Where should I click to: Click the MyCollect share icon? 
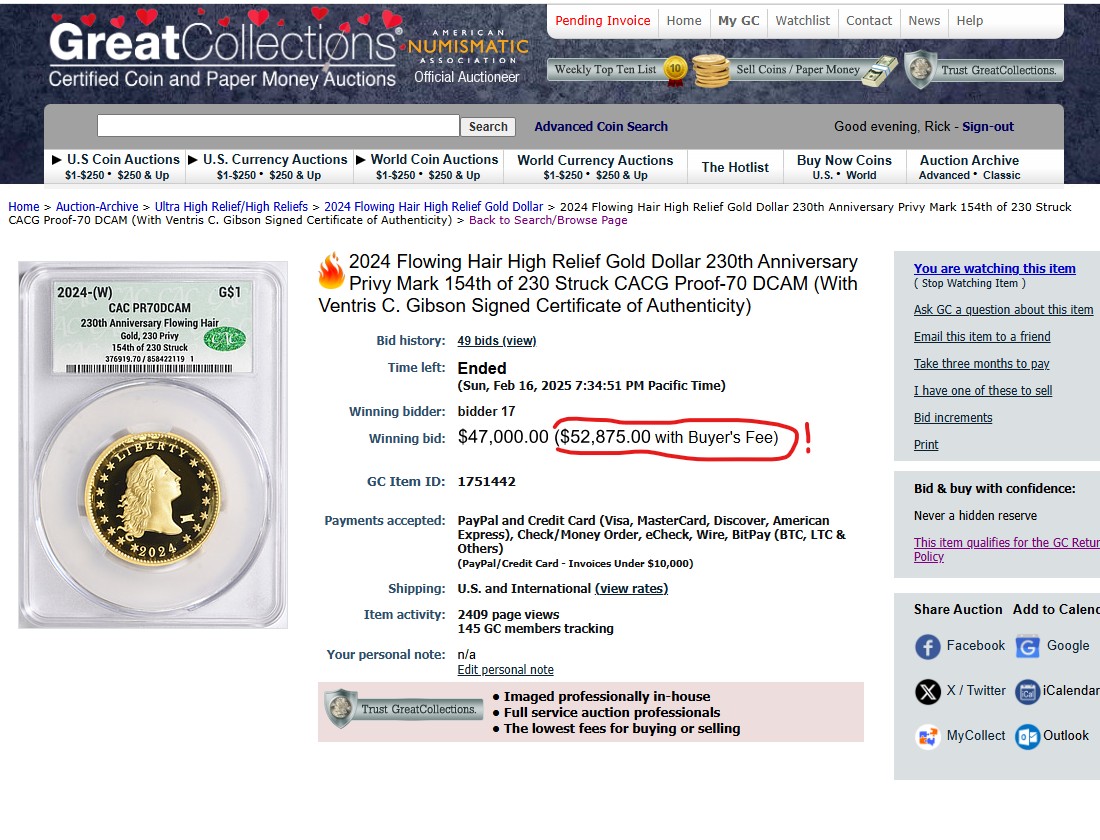click(x=928, y=737)
